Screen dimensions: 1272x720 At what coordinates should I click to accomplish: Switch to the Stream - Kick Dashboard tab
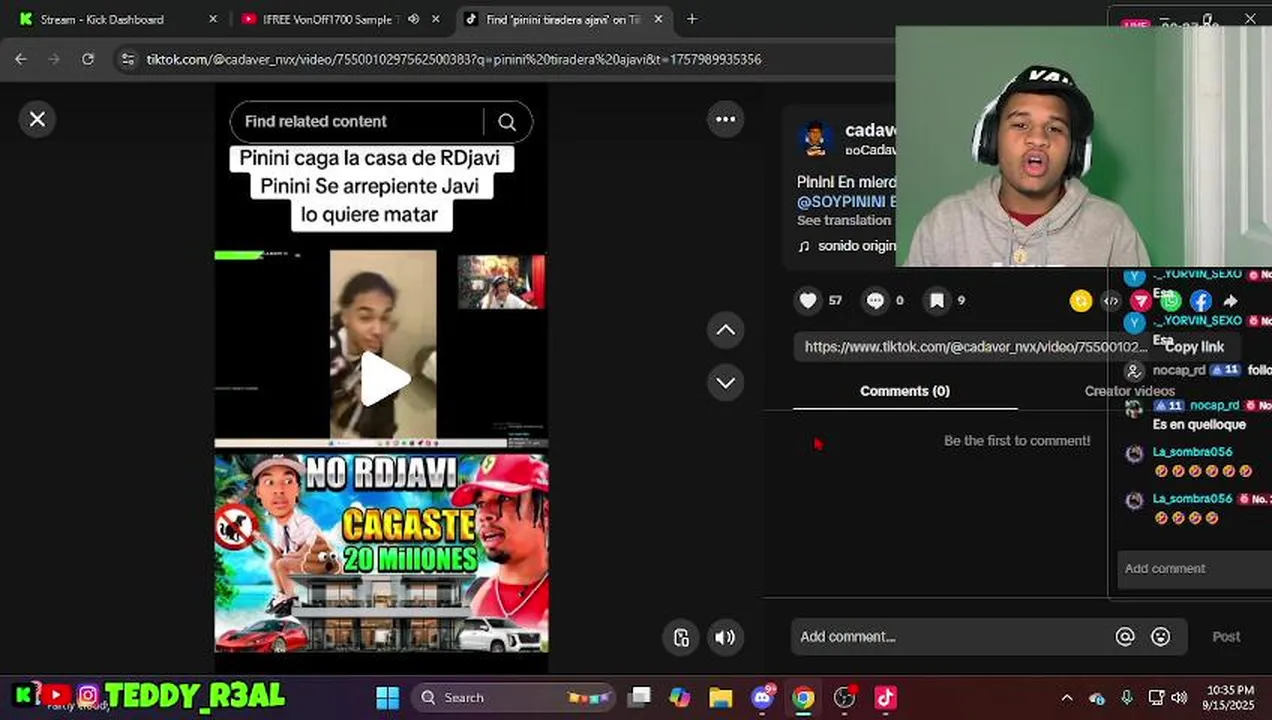click(101, 19)
